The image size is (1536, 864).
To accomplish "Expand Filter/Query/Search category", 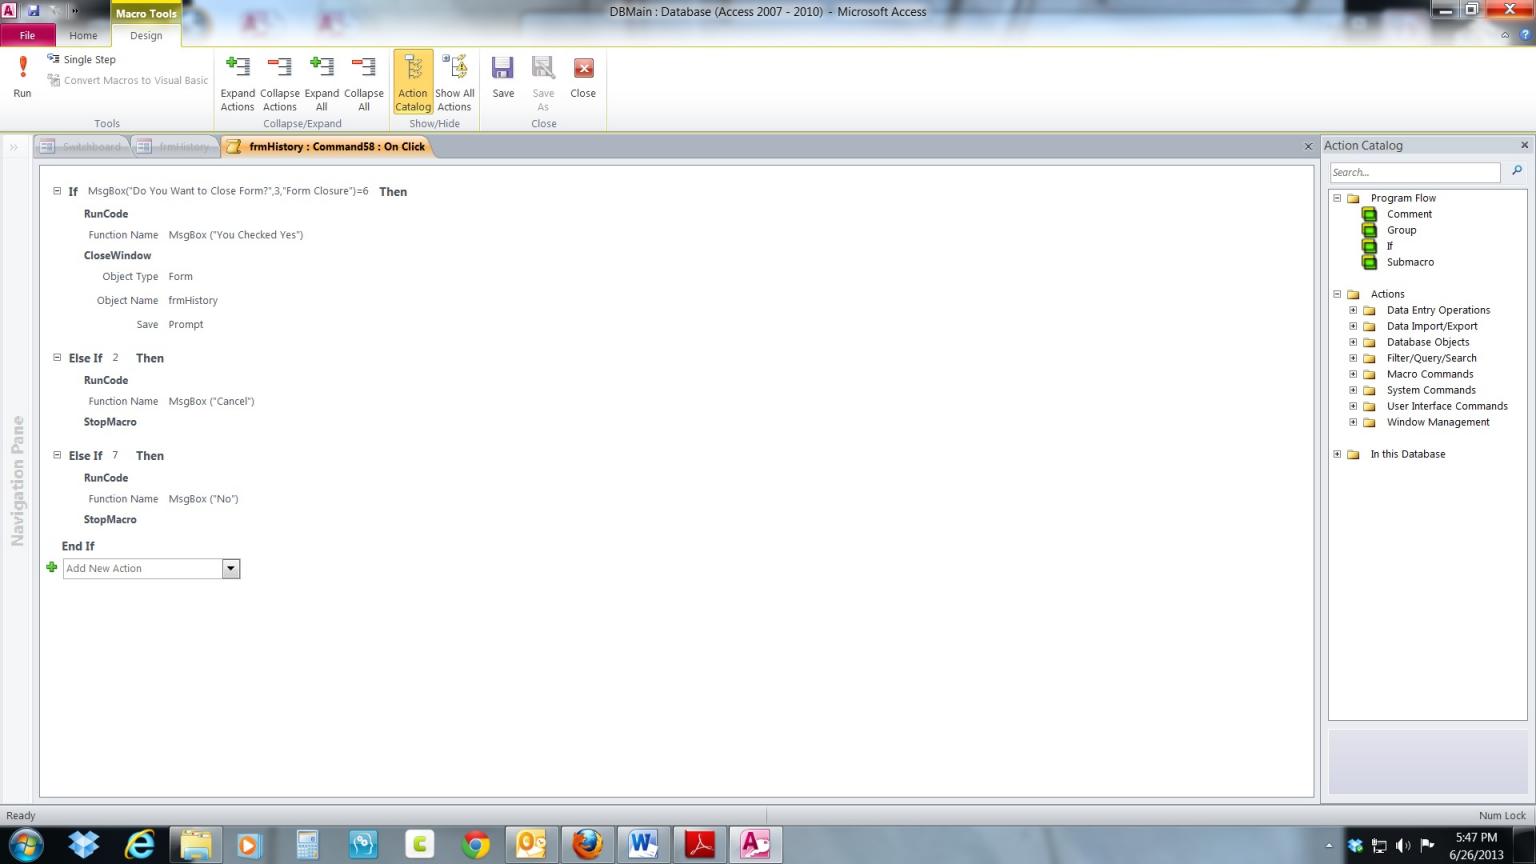I will tap(1353, 358).
